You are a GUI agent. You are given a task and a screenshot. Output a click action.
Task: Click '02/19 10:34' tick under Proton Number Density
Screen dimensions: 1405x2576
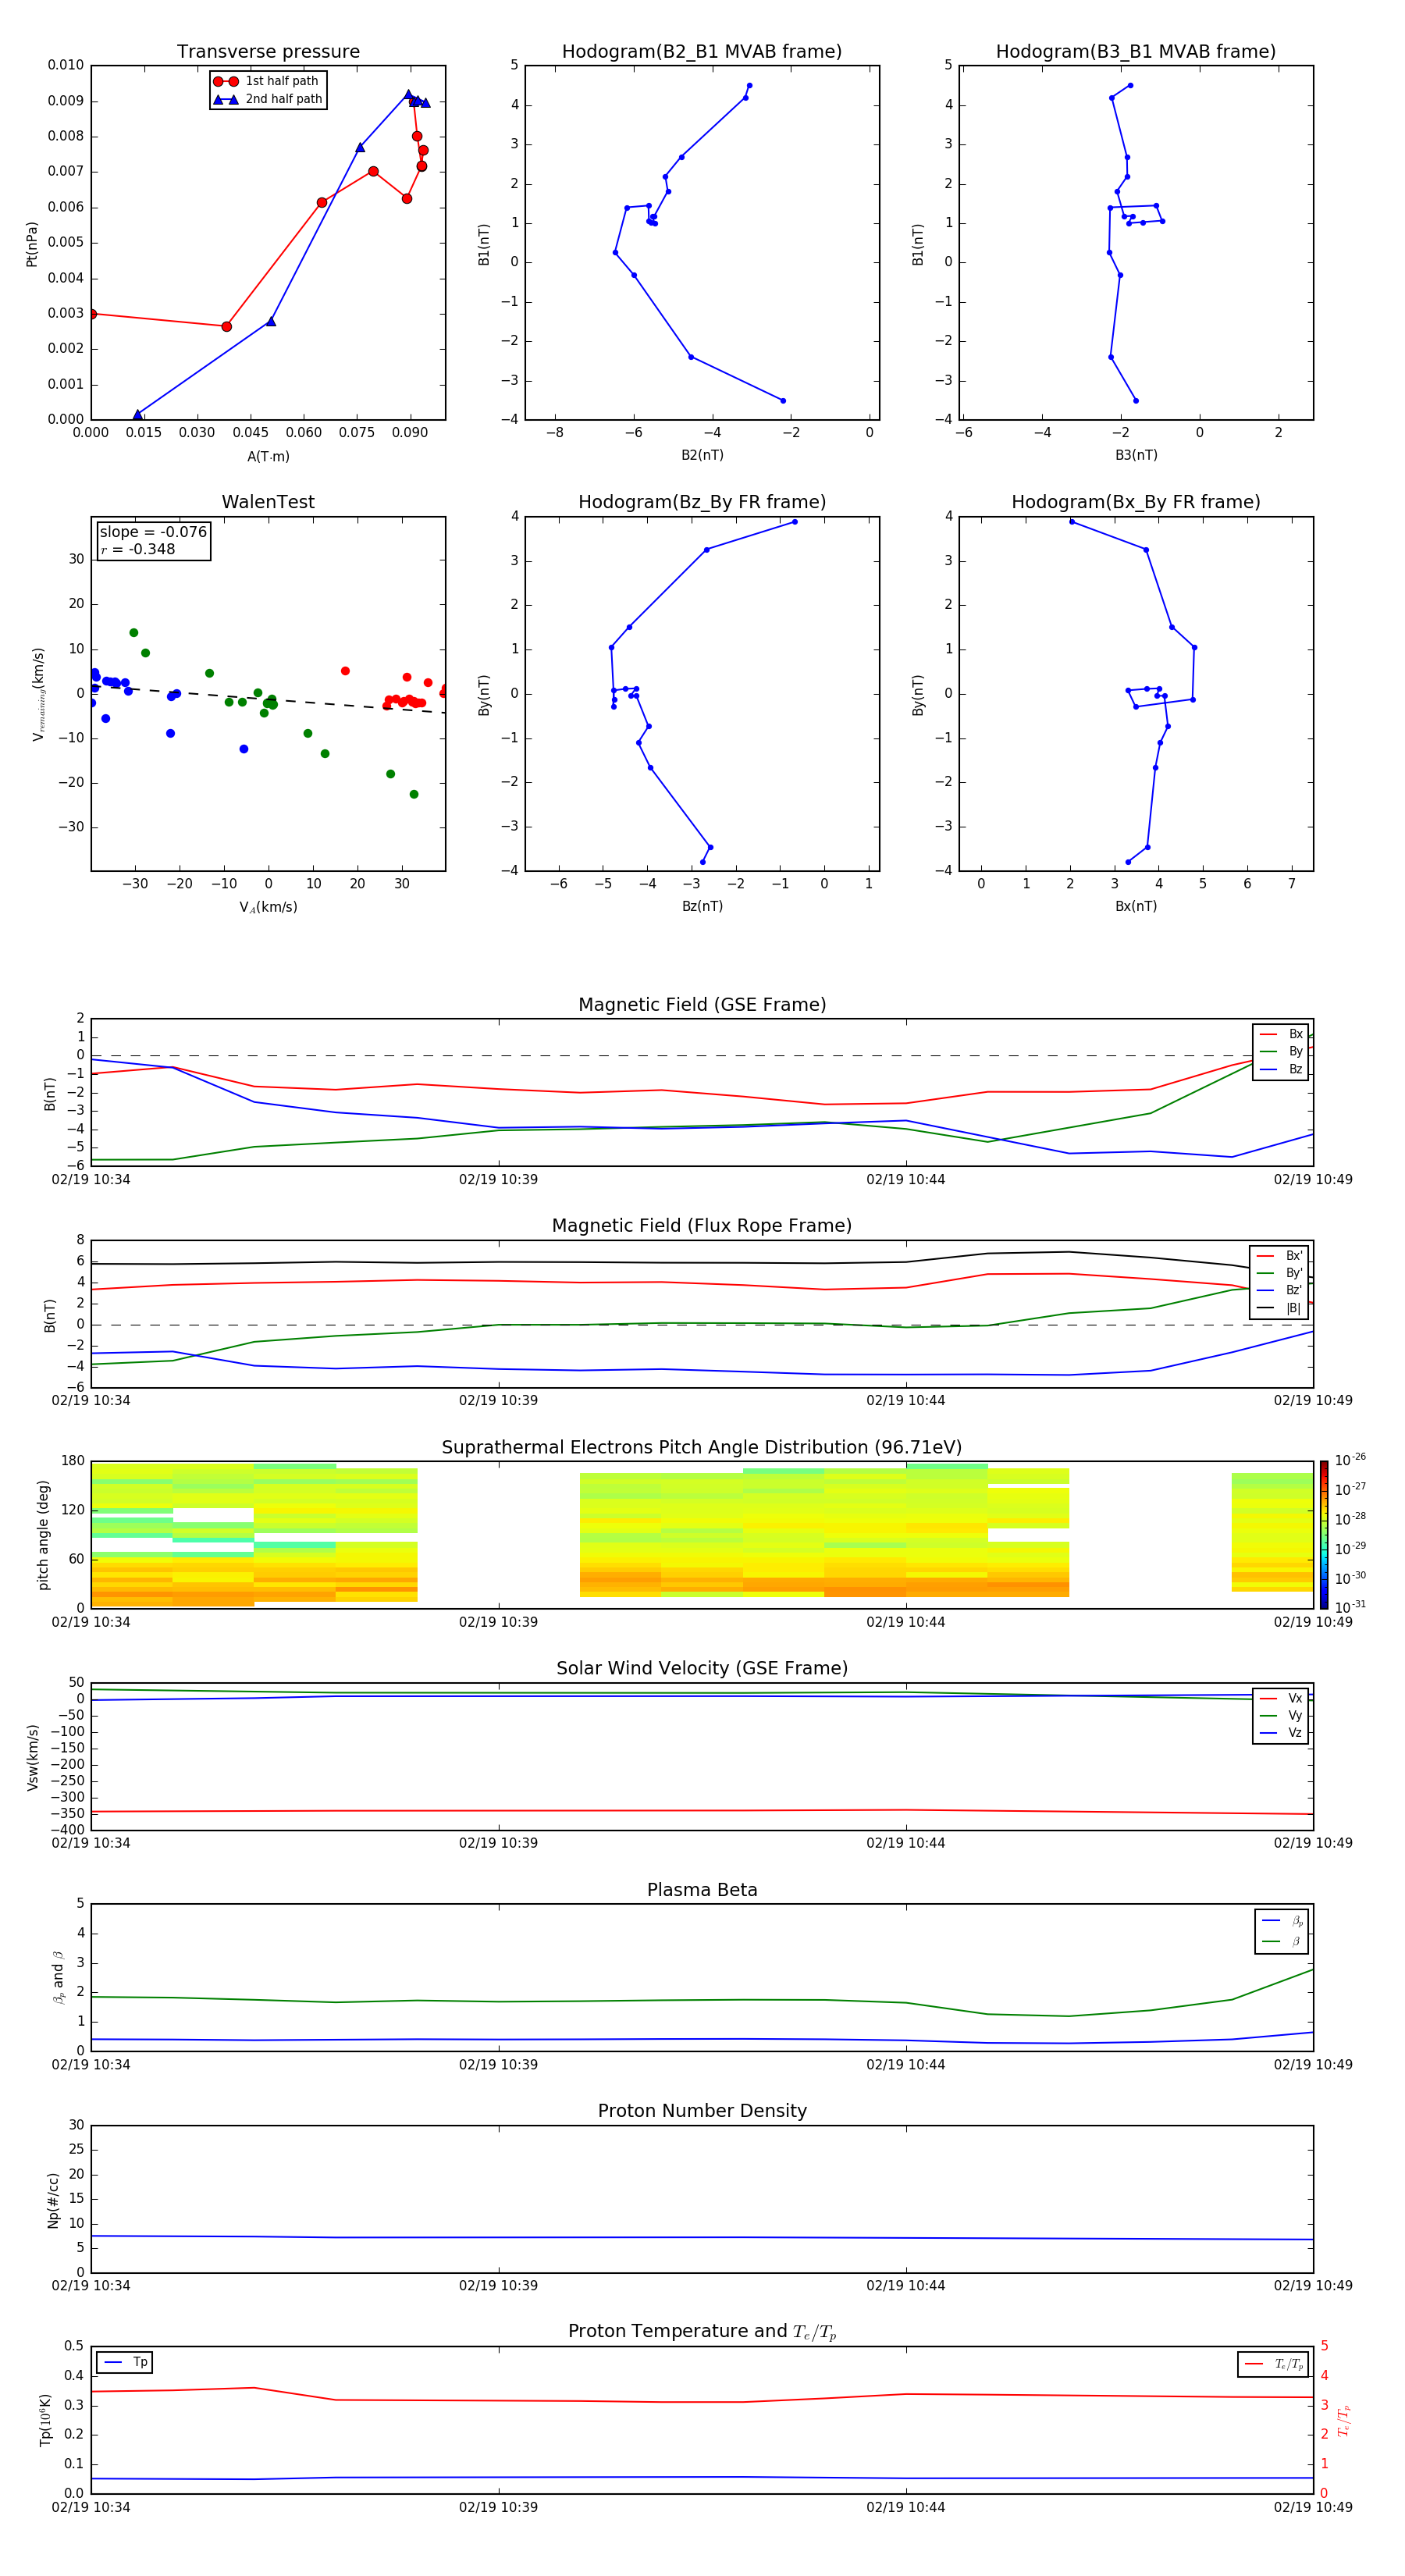(91, 2285)
